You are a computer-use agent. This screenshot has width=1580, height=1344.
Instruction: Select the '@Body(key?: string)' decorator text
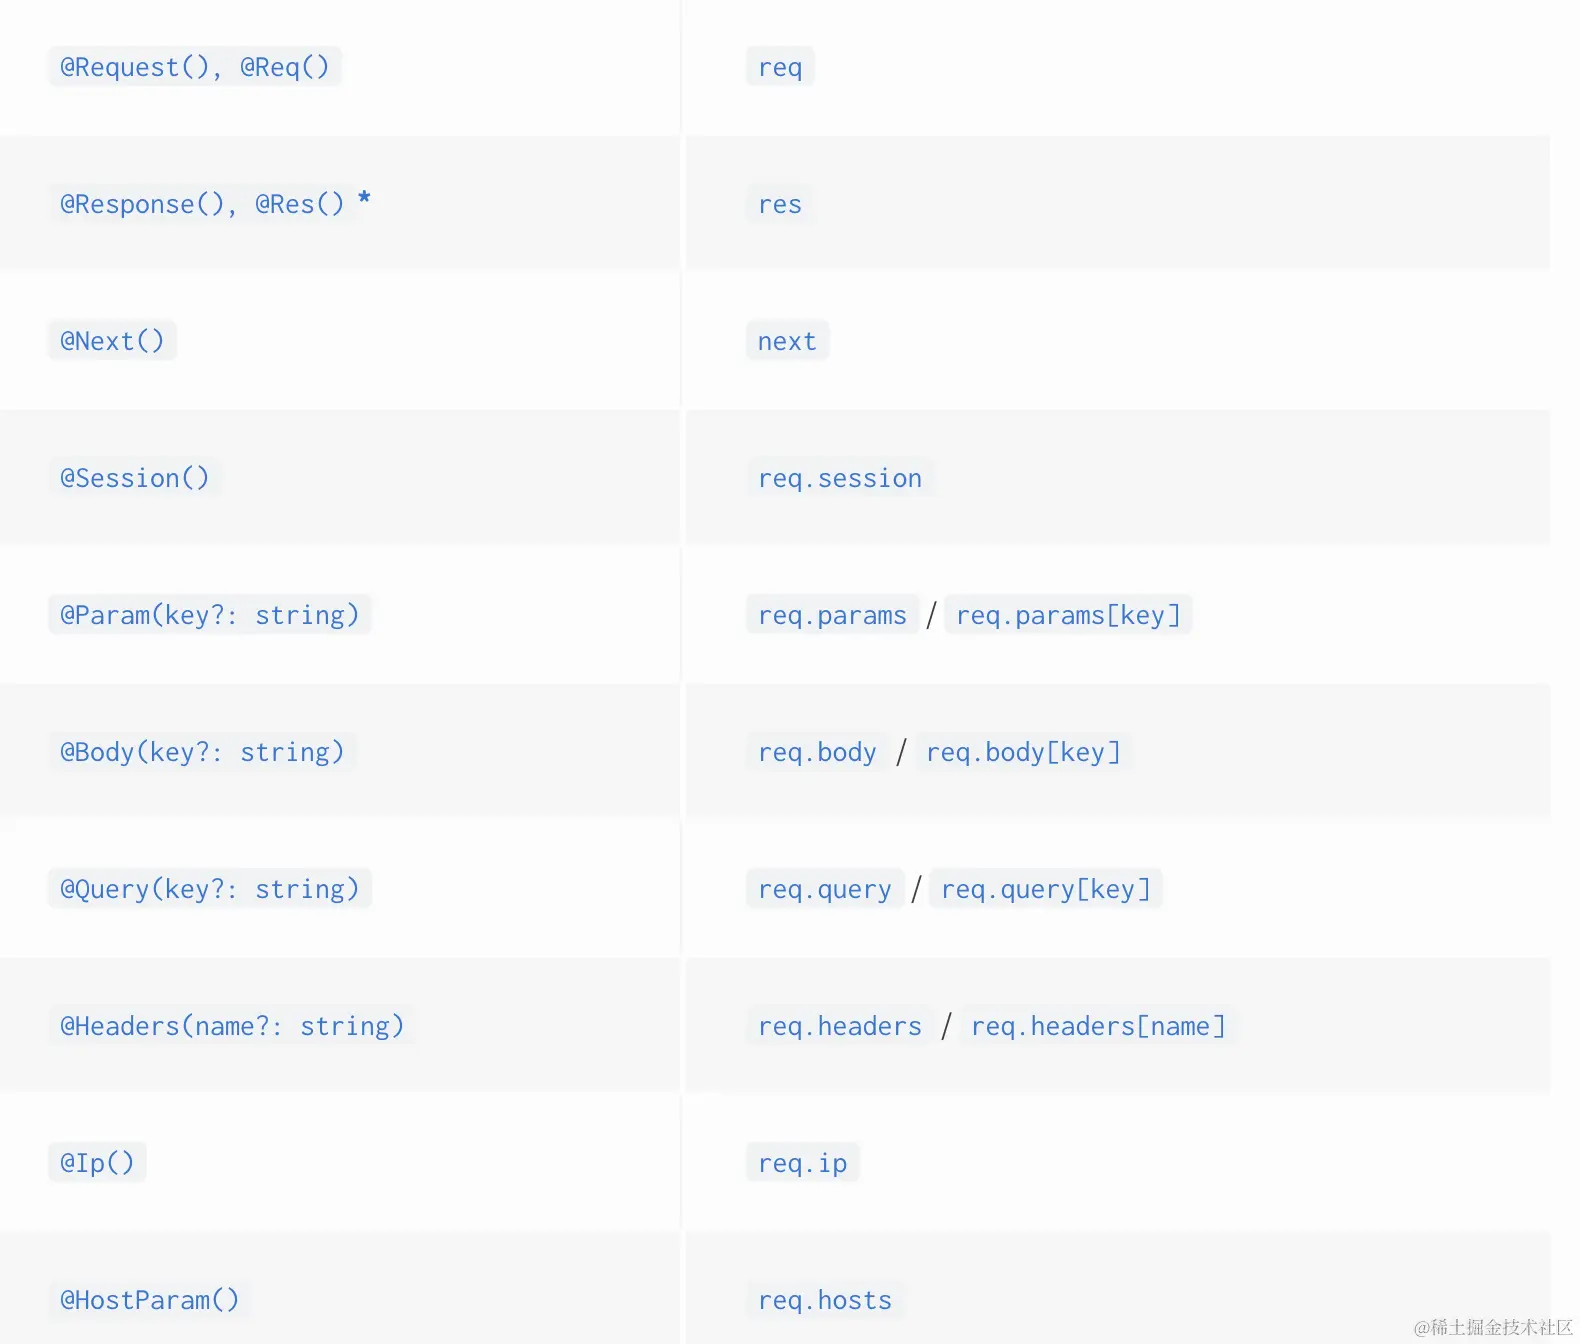pos(202,752)
